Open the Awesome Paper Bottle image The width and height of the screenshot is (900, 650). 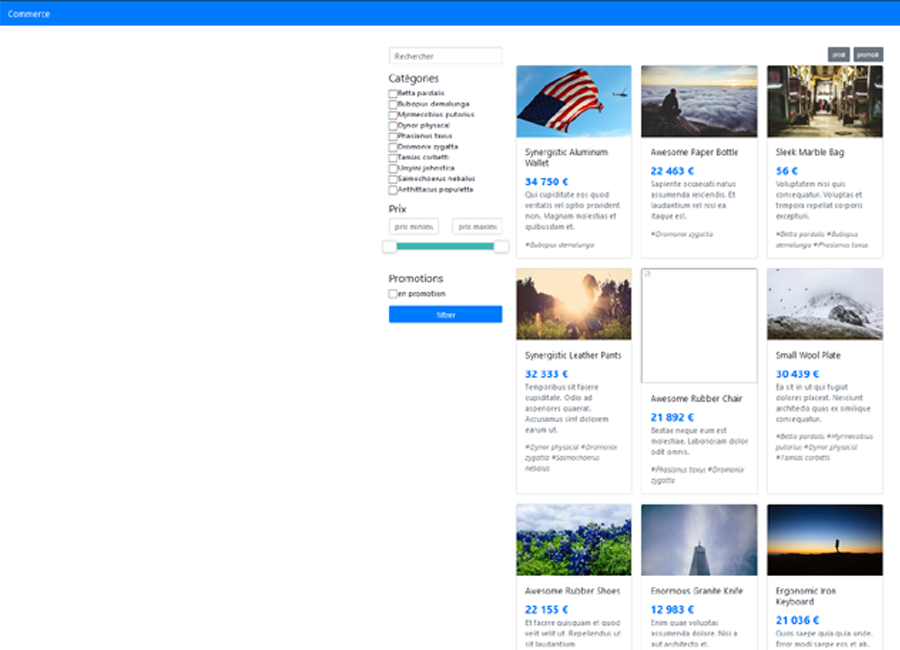click(x=699, y=101)
